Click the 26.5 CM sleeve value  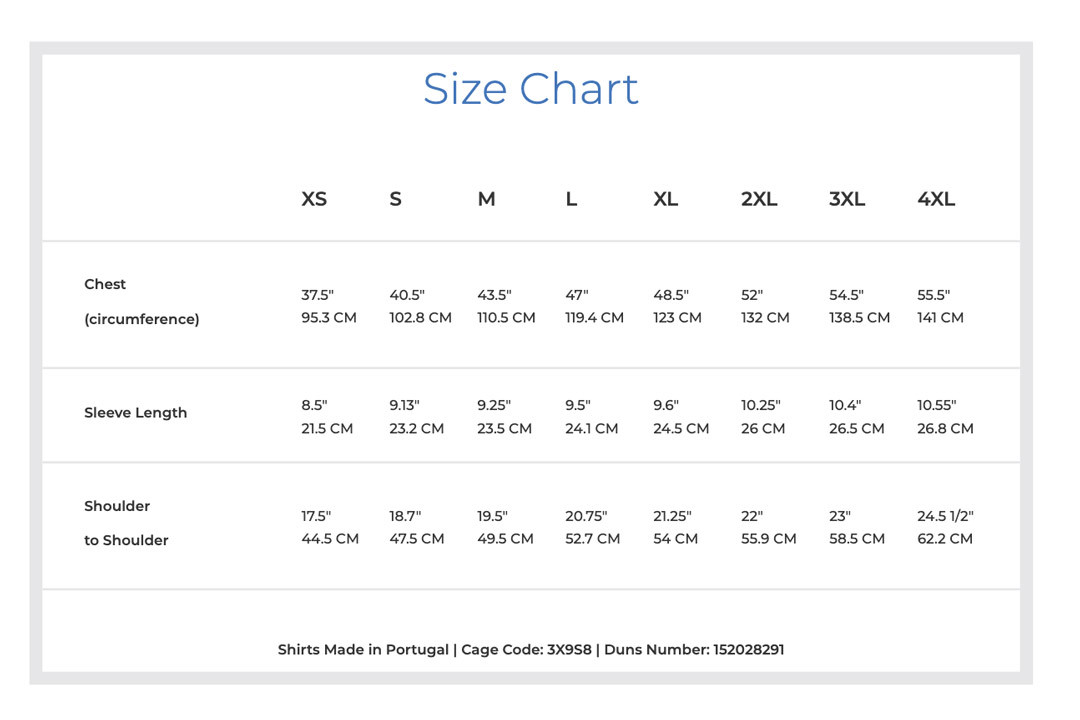tap(856, 429)
